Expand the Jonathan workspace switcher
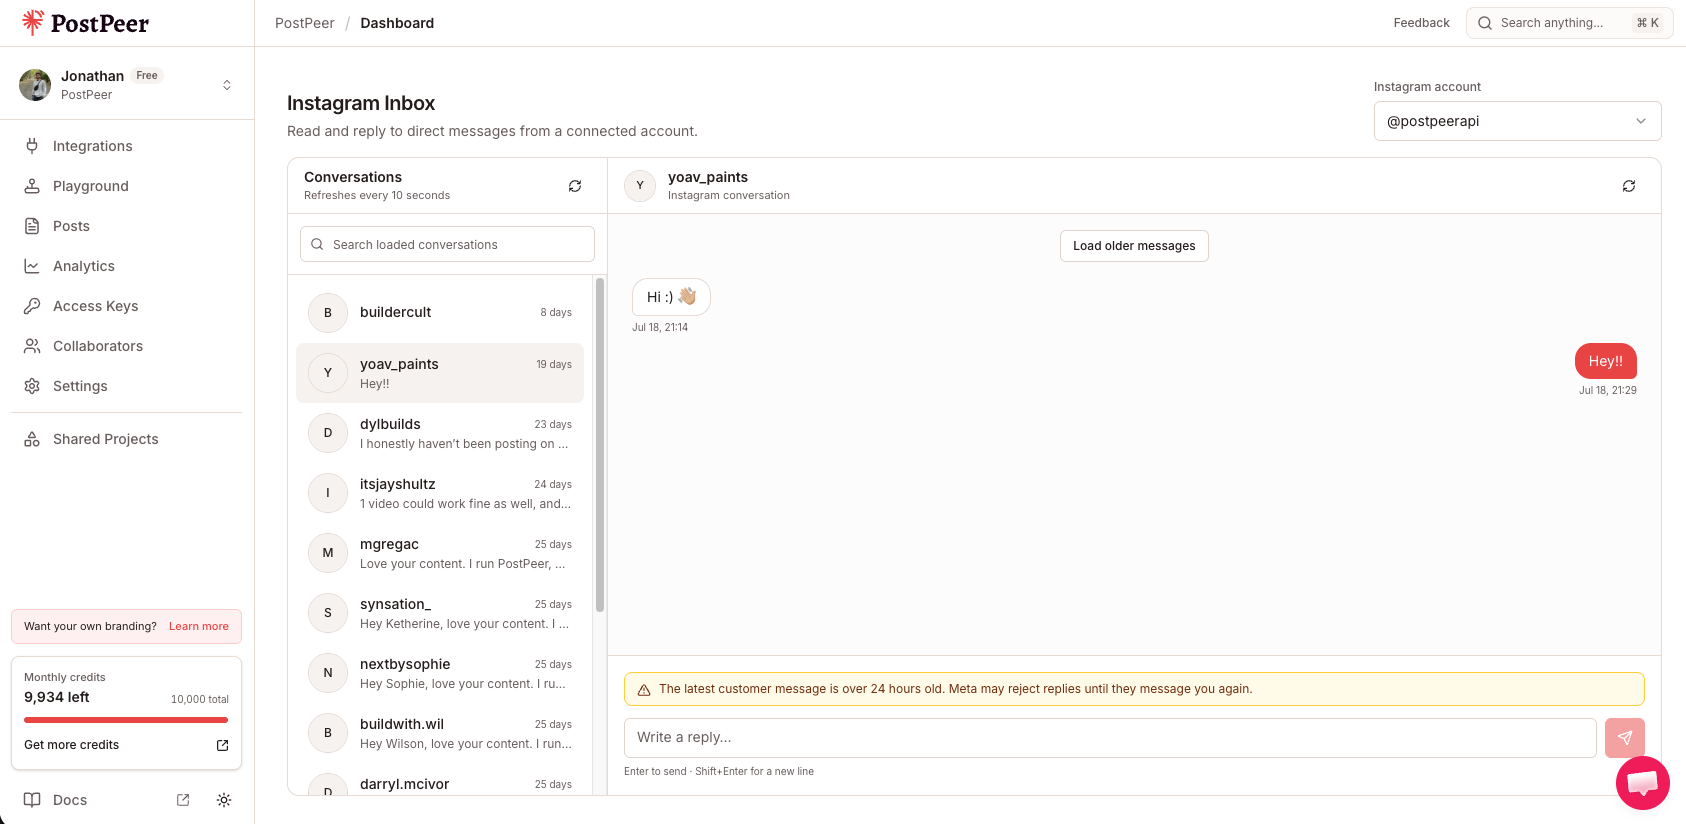Image resolution: width=1686 pixels, height=824 pixels. point(227,85)
